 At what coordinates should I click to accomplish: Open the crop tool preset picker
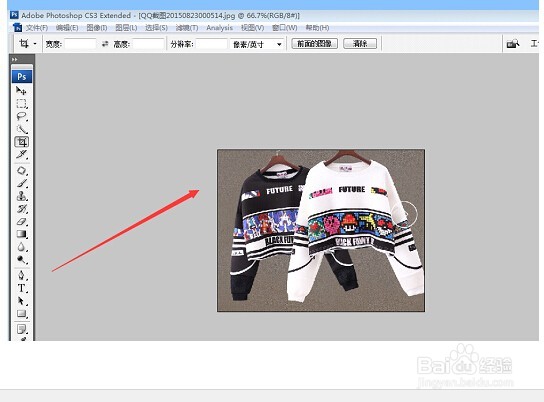click(x=35, y=44)
